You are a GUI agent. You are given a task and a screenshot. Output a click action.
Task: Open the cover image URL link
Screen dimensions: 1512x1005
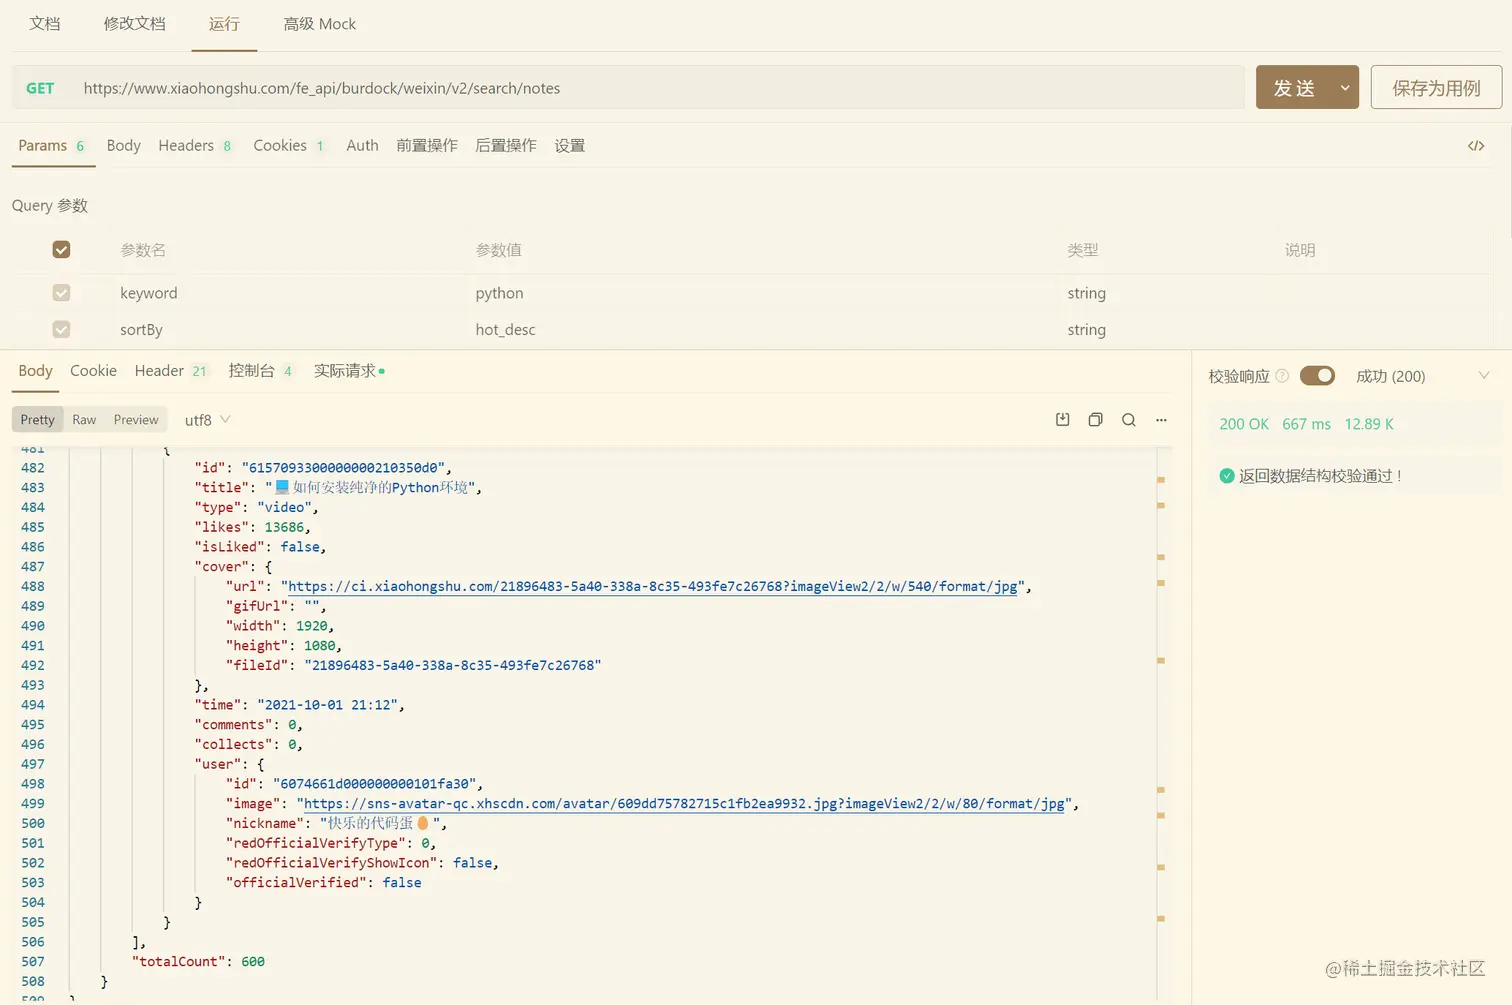(653, 586)
